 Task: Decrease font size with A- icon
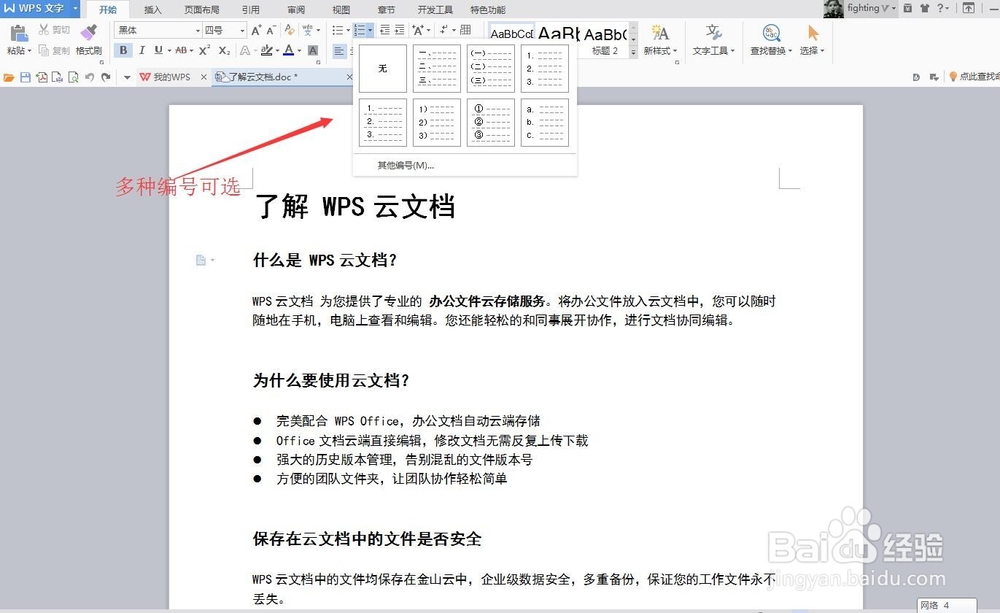[271, 30]
